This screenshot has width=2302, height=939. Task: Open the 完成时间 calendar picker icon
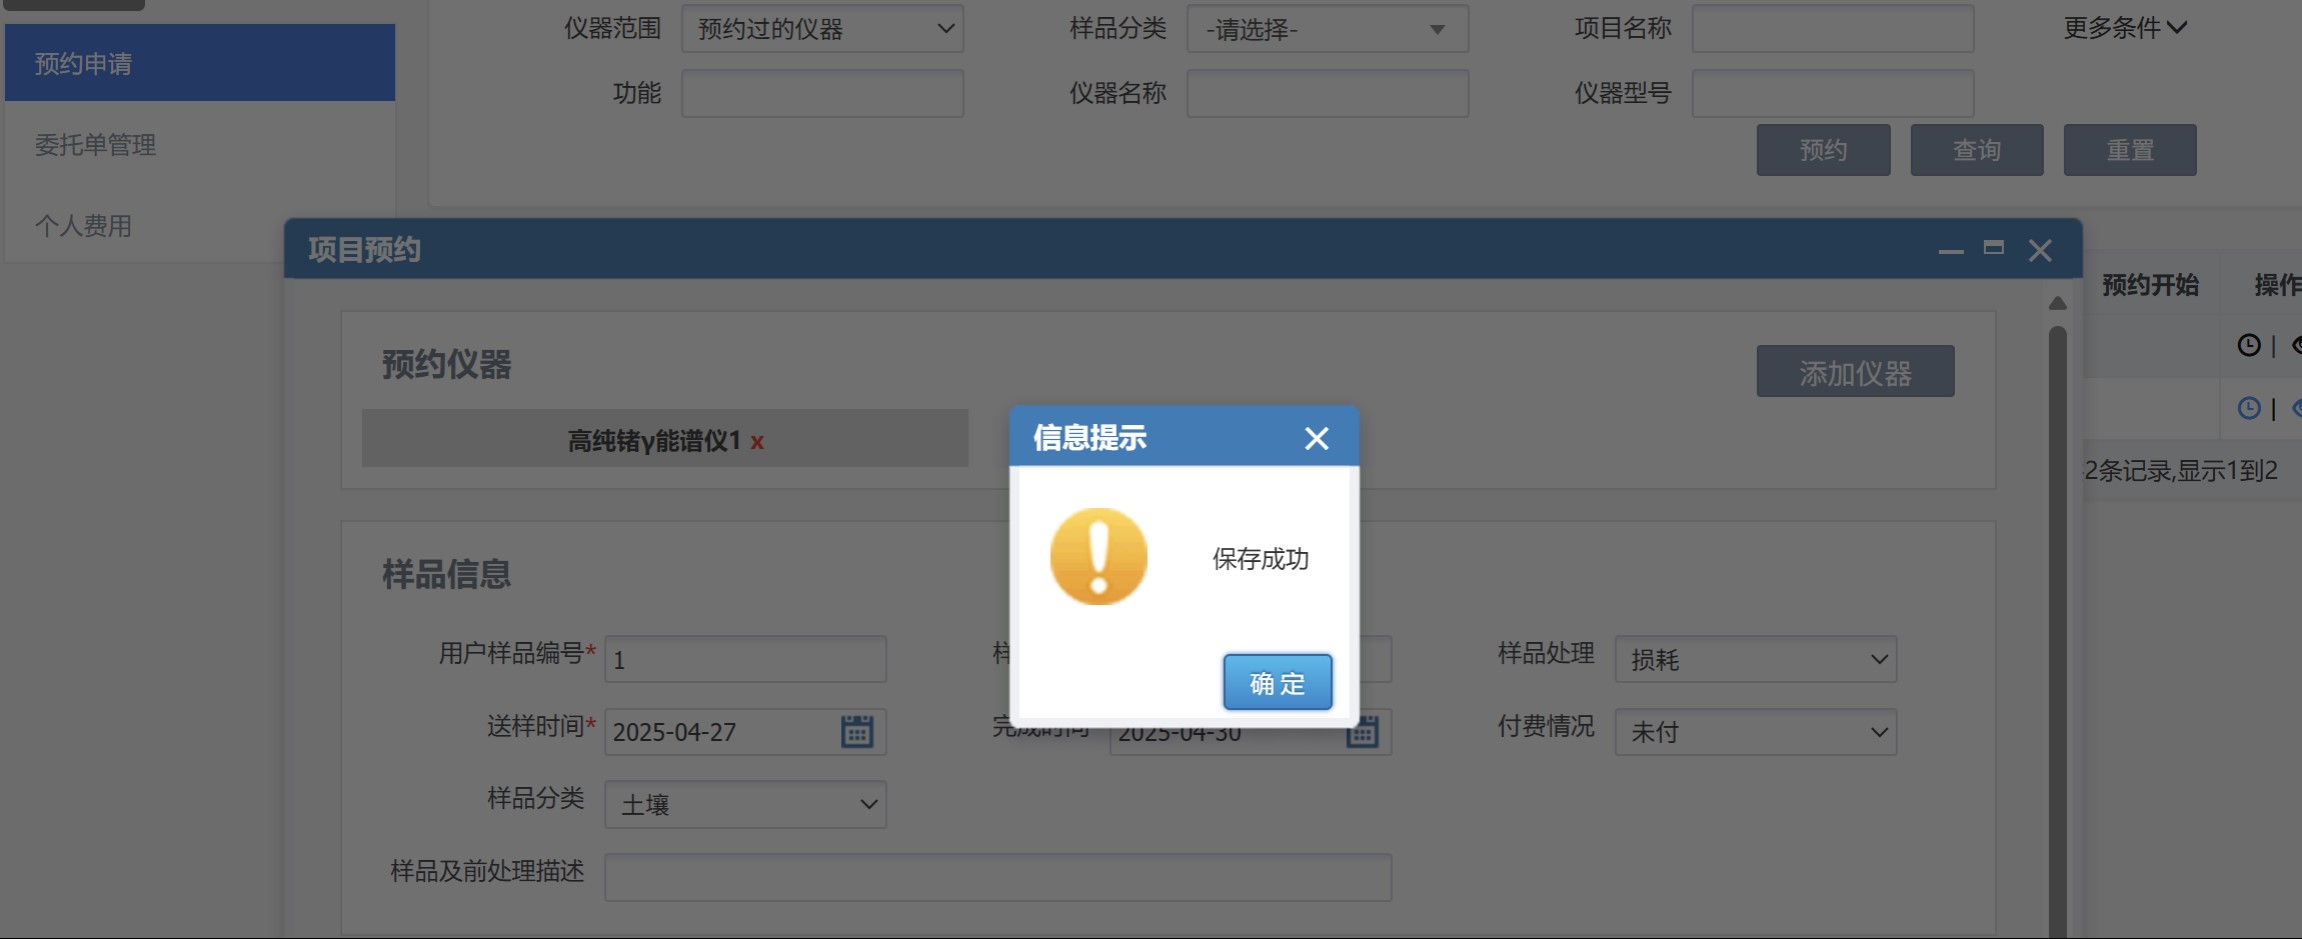pos(1363,733)
